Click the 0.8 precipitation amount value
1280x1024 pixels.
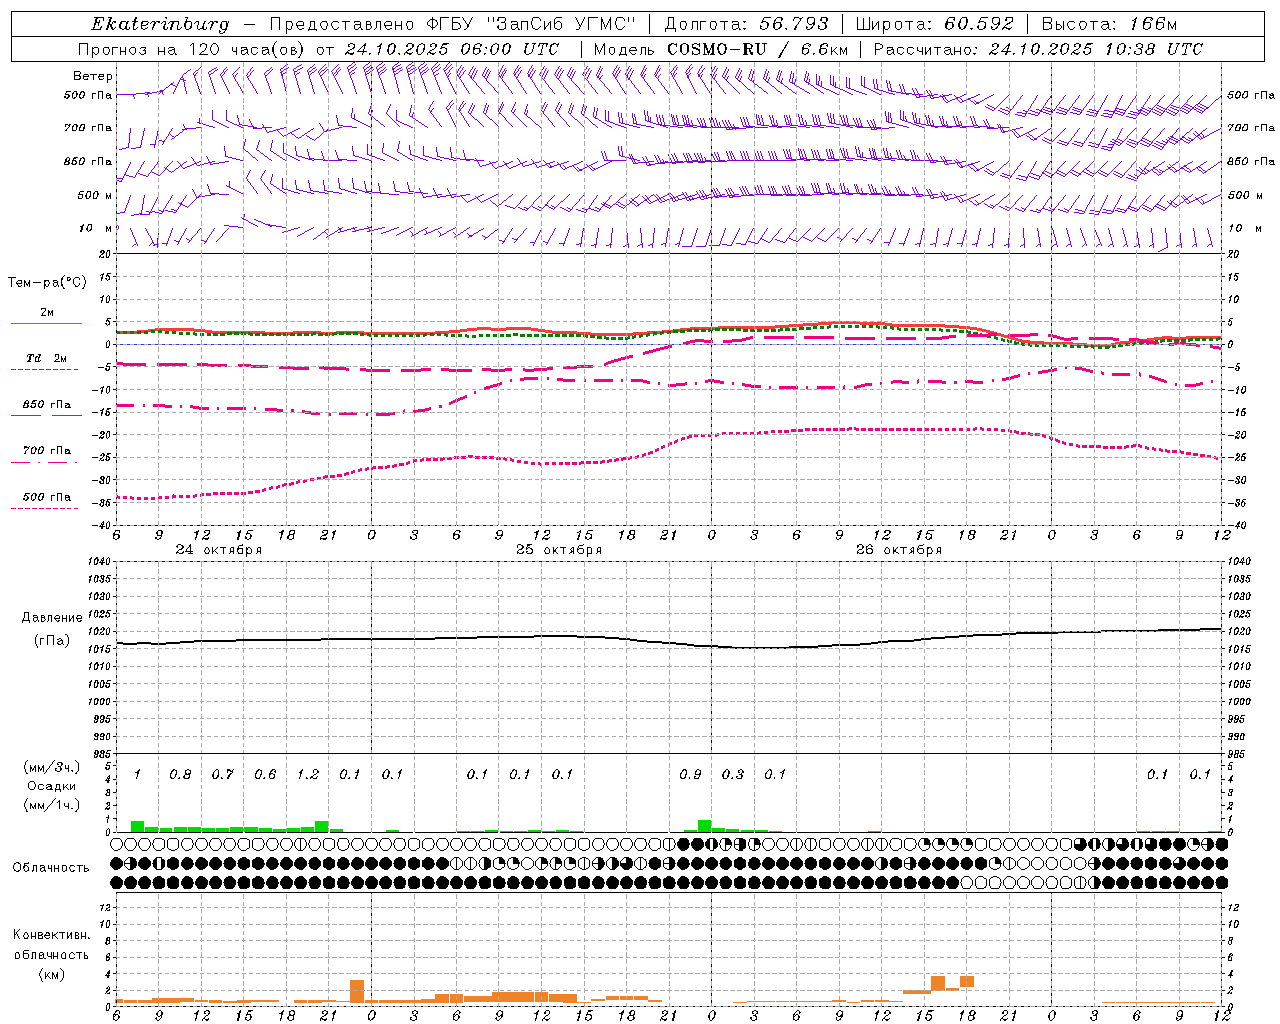click(180, 774)
